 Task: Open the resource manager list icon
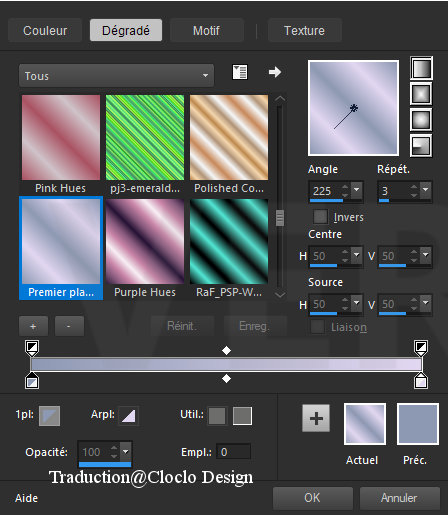tap(240, 72)
